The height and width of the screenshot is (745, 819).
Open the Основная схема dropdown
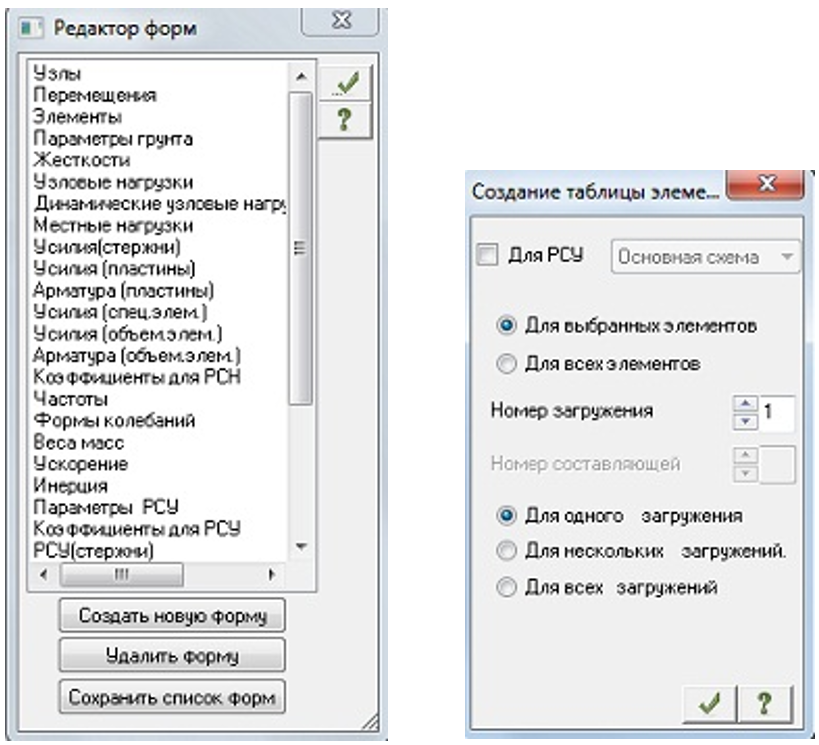705,257
